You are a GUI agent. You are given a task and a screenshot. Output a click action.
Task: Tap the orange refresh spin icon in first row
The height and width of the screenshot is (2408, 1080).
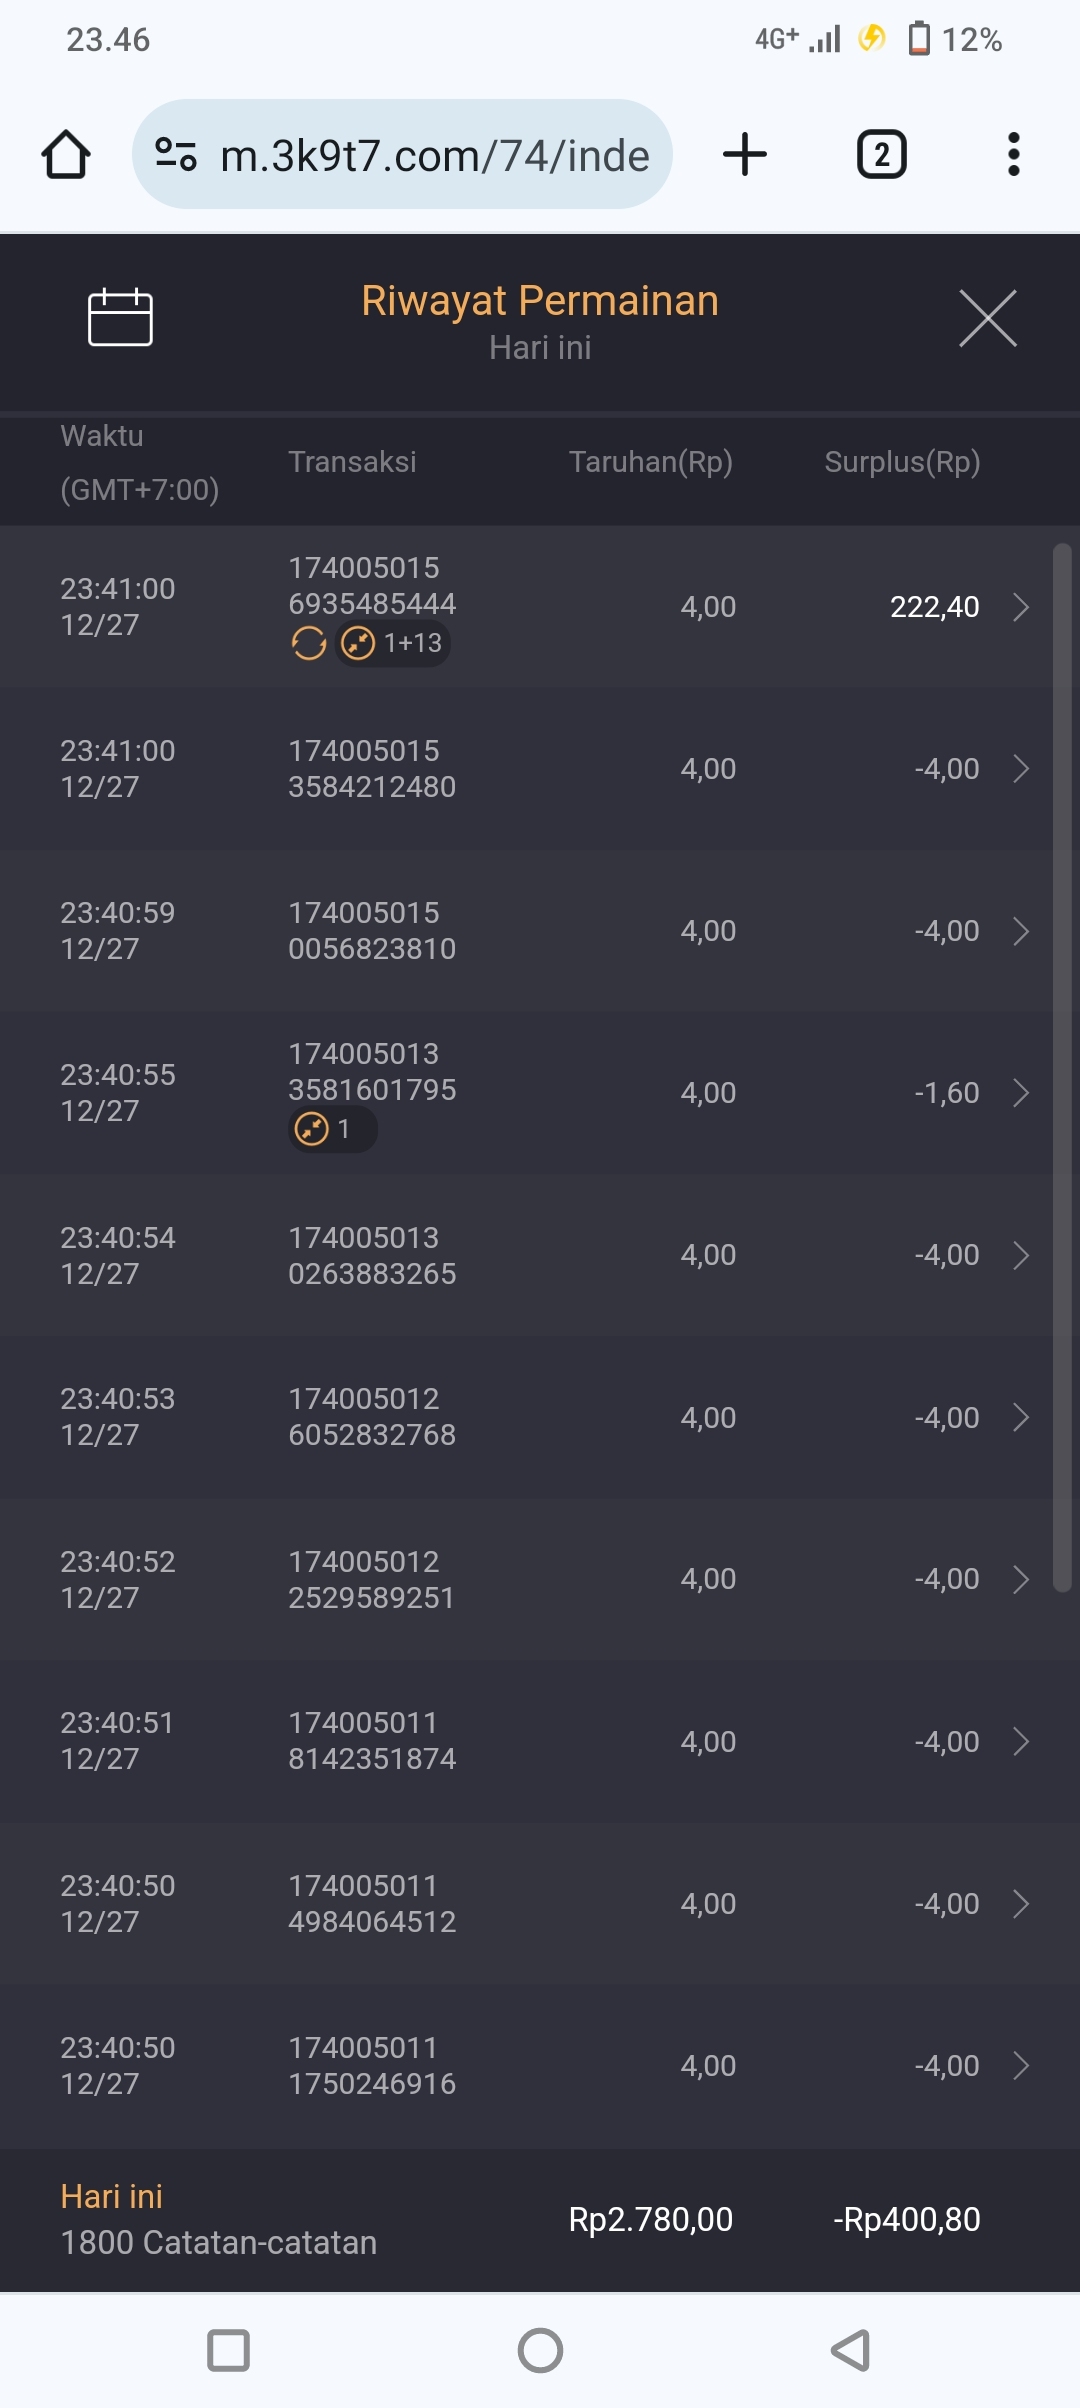(x=309, y=643)
